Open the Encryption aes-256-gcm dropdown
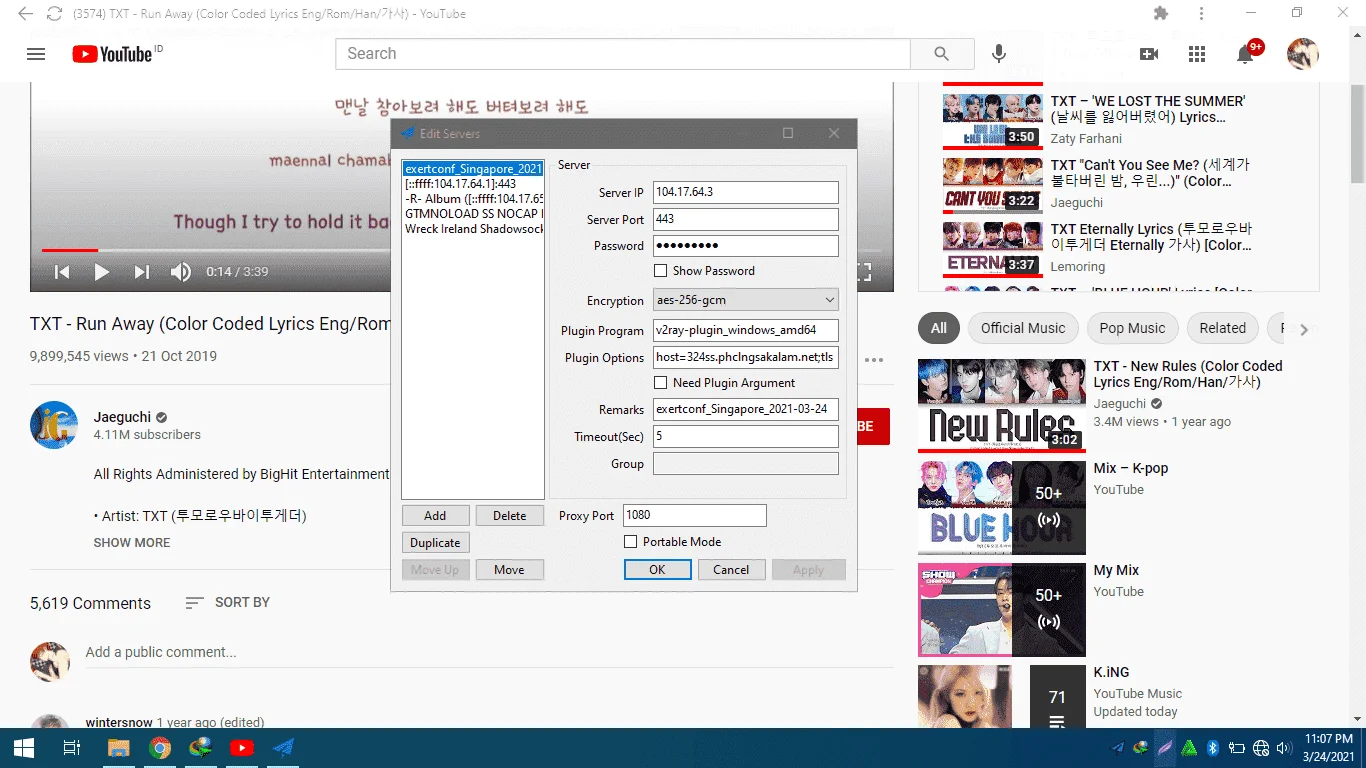This screenshot has height=768, width=1366. point(746,300)
